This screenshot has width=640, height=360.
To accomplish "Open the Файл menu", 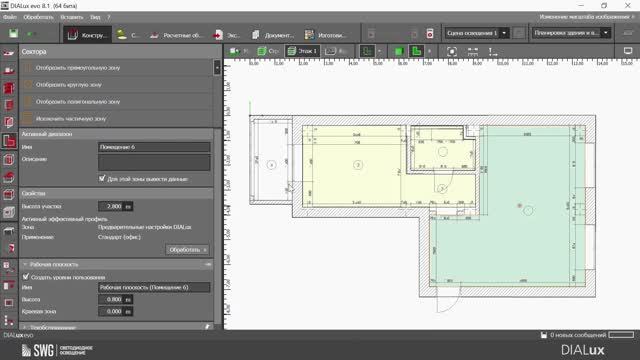I will click(x=10, y=17).
